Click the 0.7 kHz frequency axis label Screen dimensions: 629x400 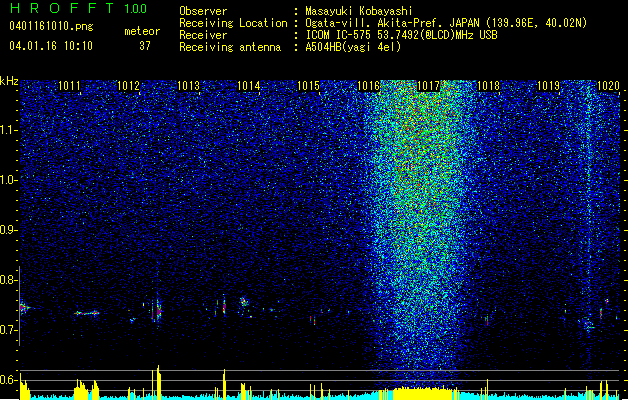point(9,330)
